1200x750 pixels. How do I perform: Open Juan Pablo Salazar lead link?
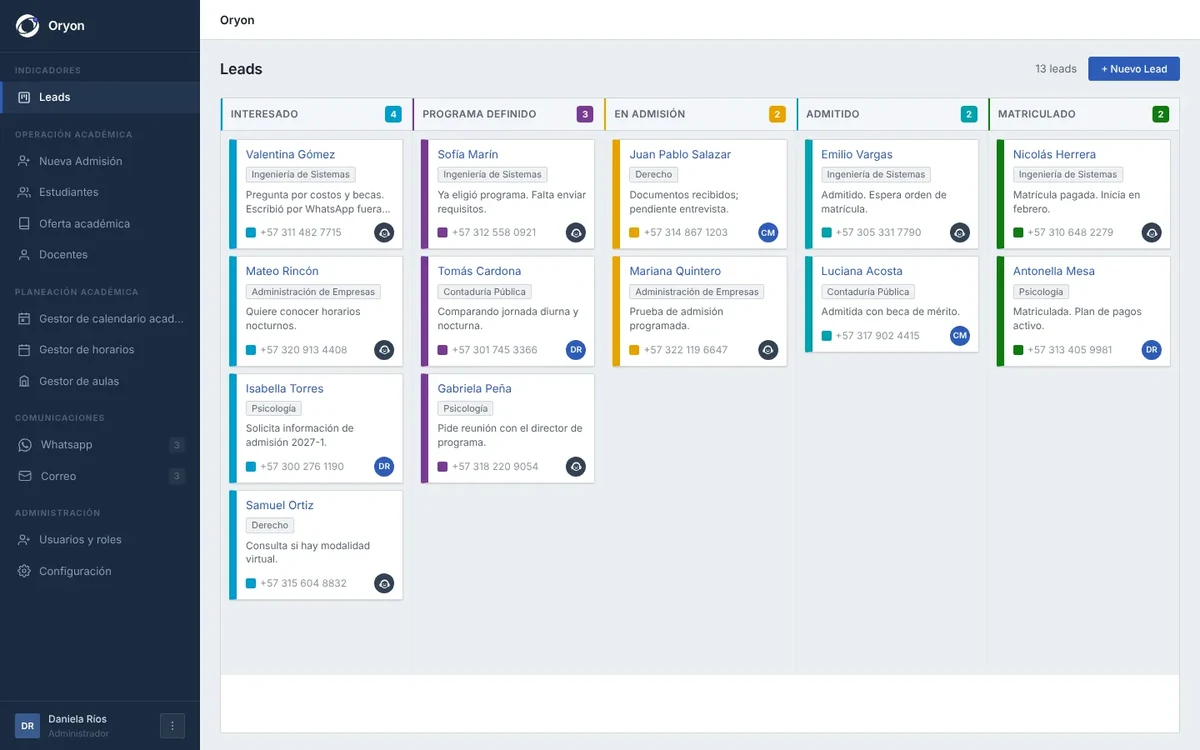pos(680,155)
